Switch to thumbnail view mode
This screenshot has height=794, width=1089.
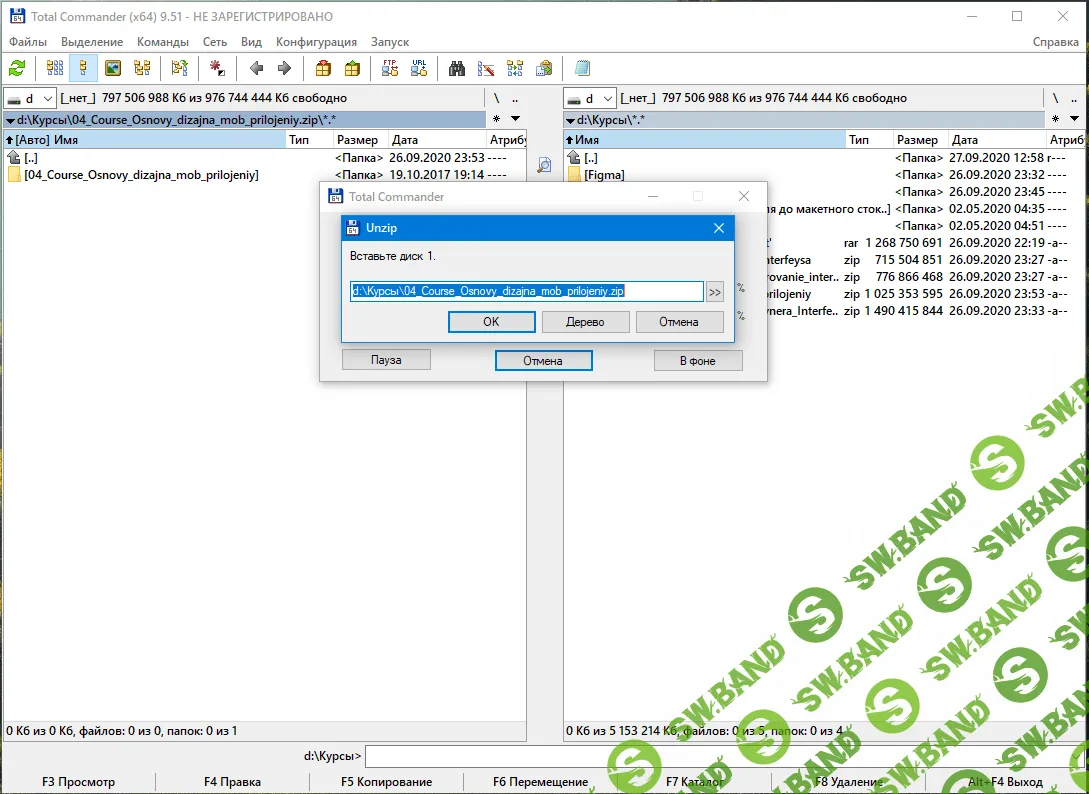113,68
